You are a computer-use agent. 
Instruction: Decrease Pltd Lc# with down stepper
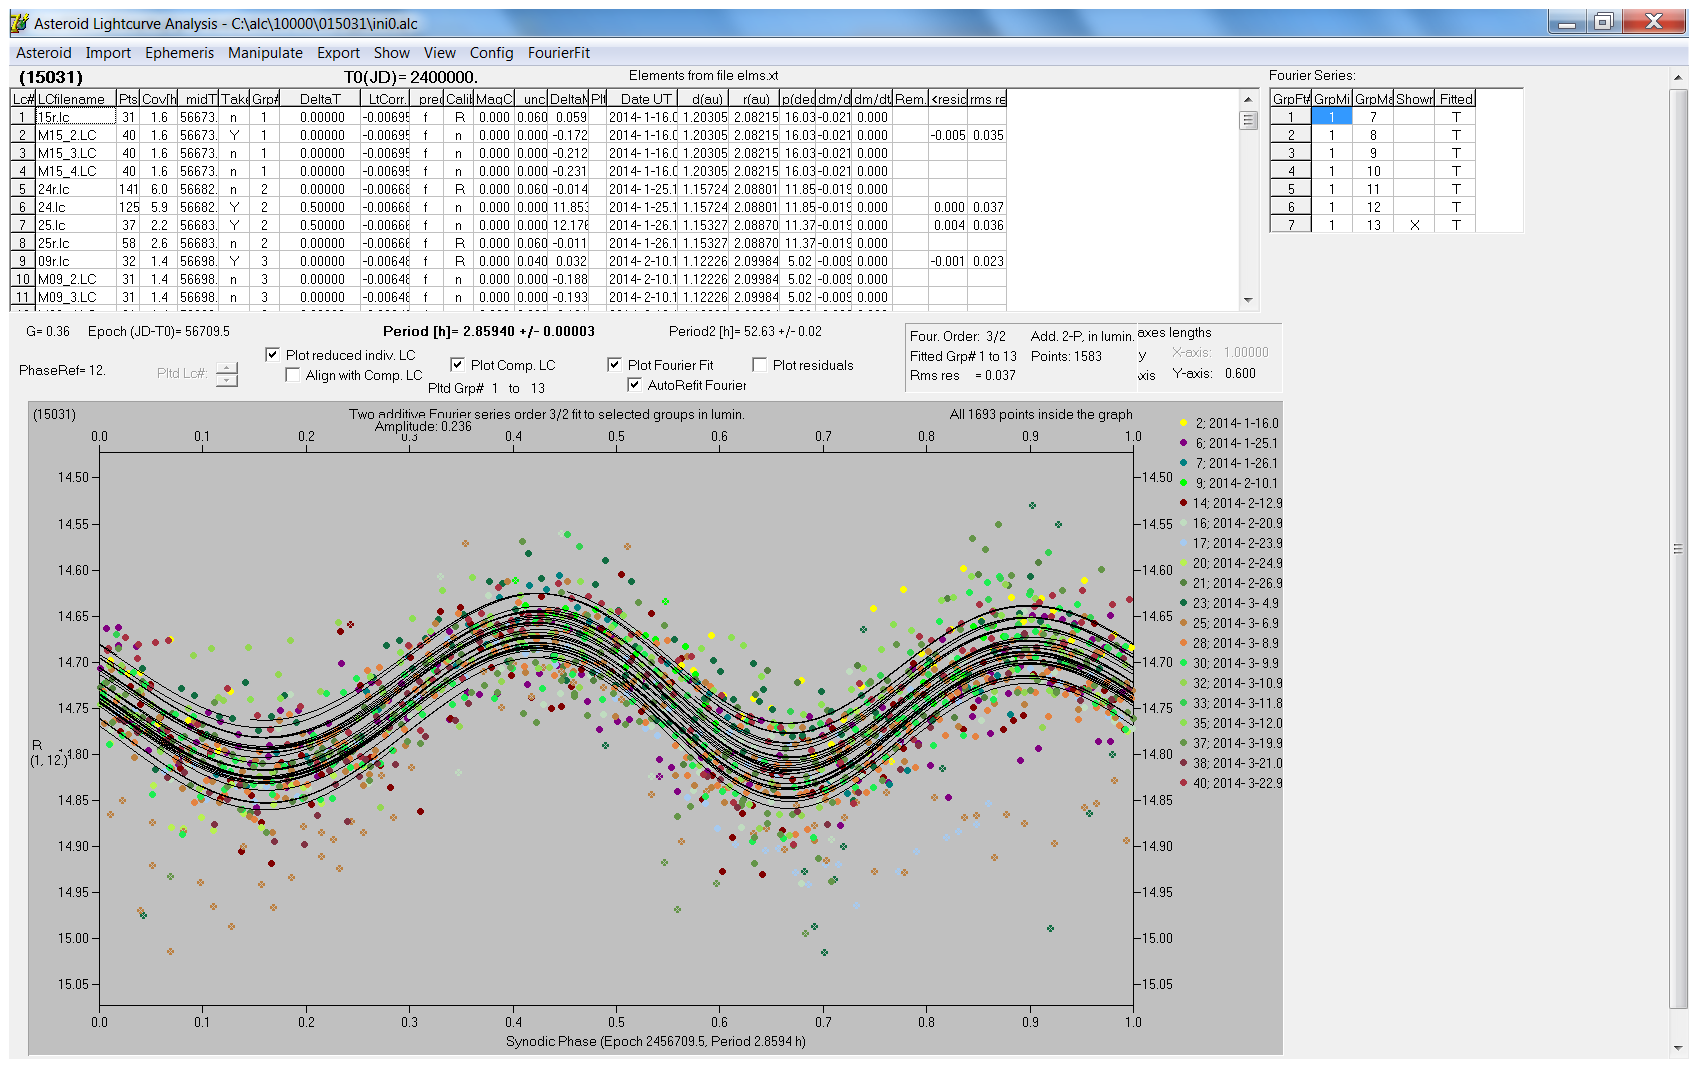coord(227,380)
